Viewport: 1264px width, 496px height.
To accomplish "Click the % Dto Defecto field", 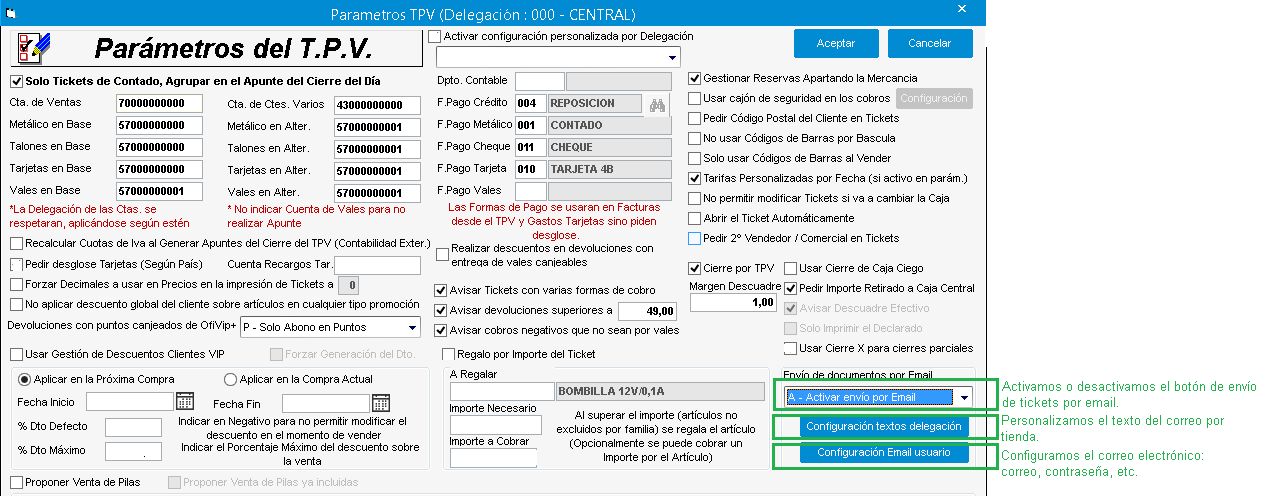I will click(x=133, y=427).
